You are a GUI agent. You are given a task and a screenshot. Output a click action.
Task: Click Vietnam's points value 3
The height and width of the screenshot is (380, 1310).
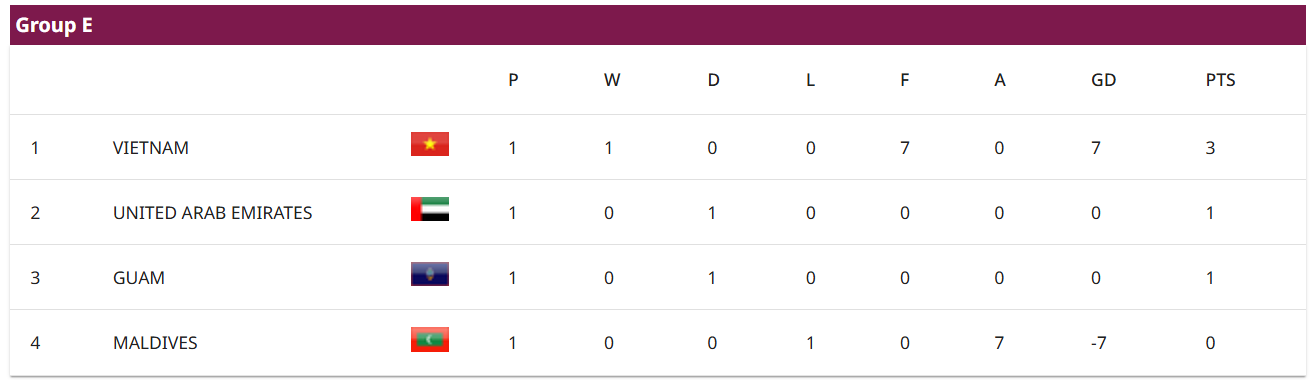pyautogui.click(x=1210, y=148)
